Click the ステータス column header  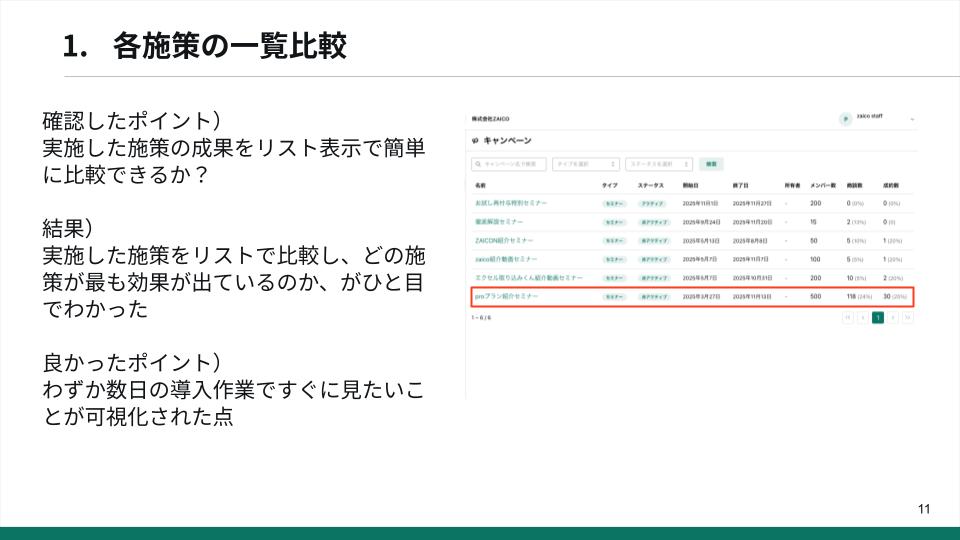coord(650,185)
